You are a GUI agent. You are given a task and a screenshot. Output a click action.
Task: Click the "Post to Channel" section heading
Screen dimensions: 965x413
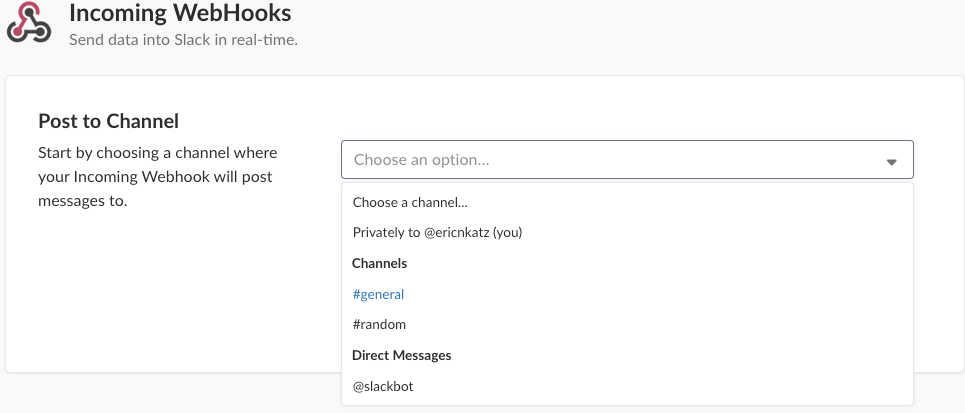(108, 121)
